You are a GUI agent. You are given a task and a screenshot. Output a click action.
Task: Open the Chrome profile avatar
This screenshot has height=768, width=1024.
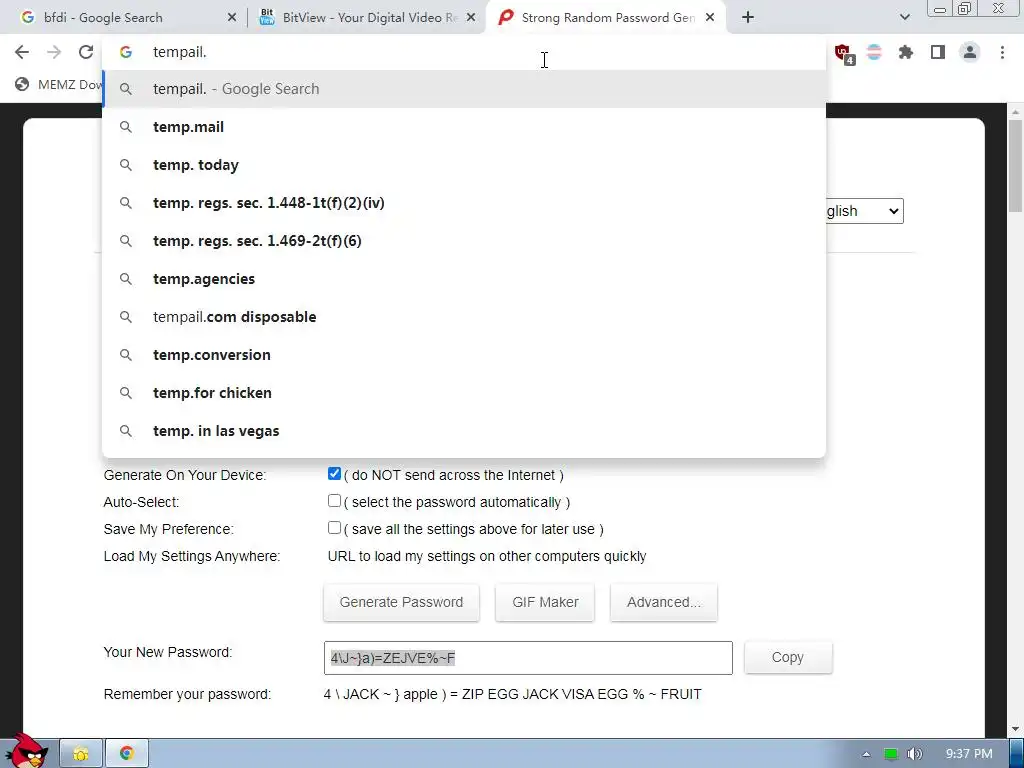pyautogui.click(x=970, y=52)
